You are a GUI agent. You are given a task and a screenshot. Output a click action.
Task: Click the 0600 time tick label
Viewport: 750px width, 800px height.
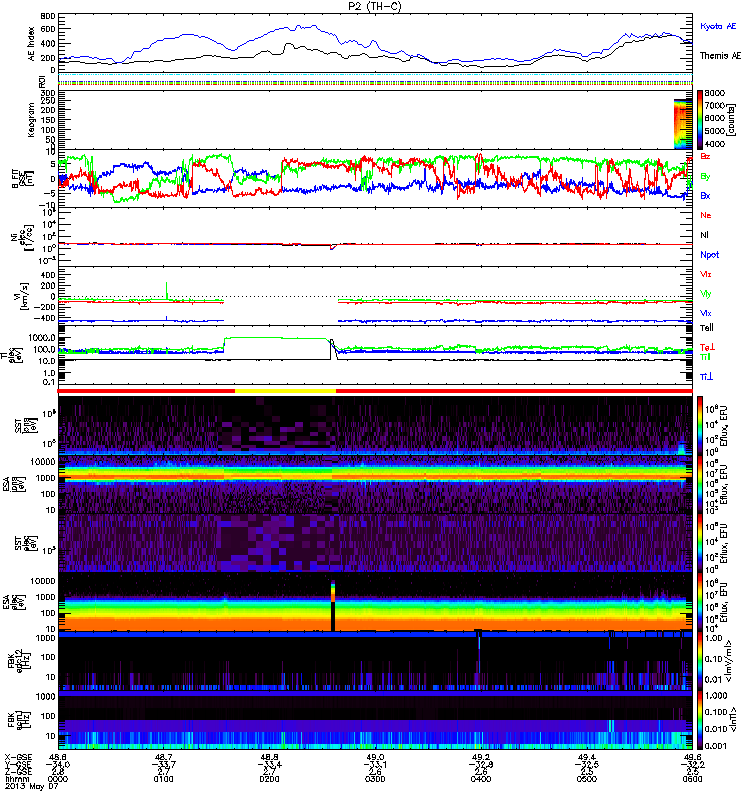coord(693,779)
